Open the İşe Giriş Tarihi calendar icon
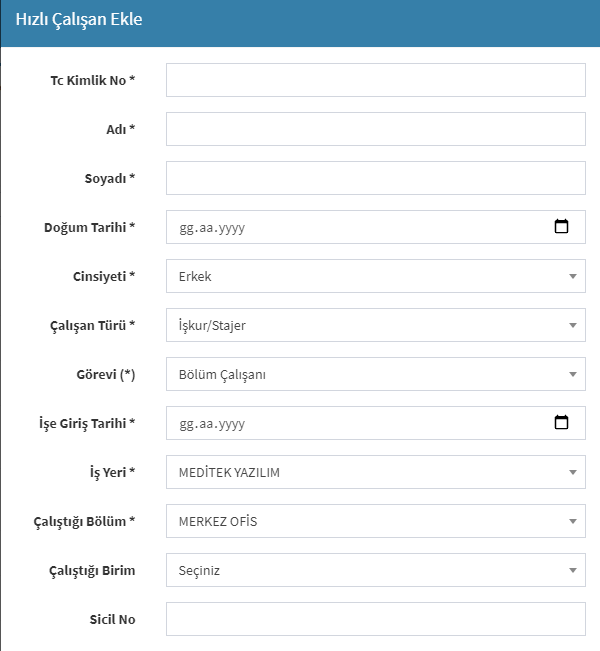Screen dimensions: 600x651 click(x=561, y=423)
